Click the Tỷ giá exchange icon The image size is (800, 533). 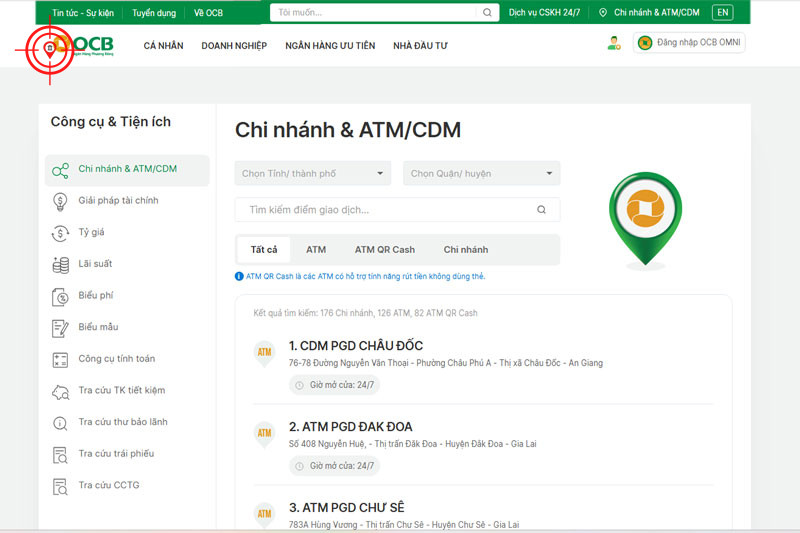tap(60, 234)
